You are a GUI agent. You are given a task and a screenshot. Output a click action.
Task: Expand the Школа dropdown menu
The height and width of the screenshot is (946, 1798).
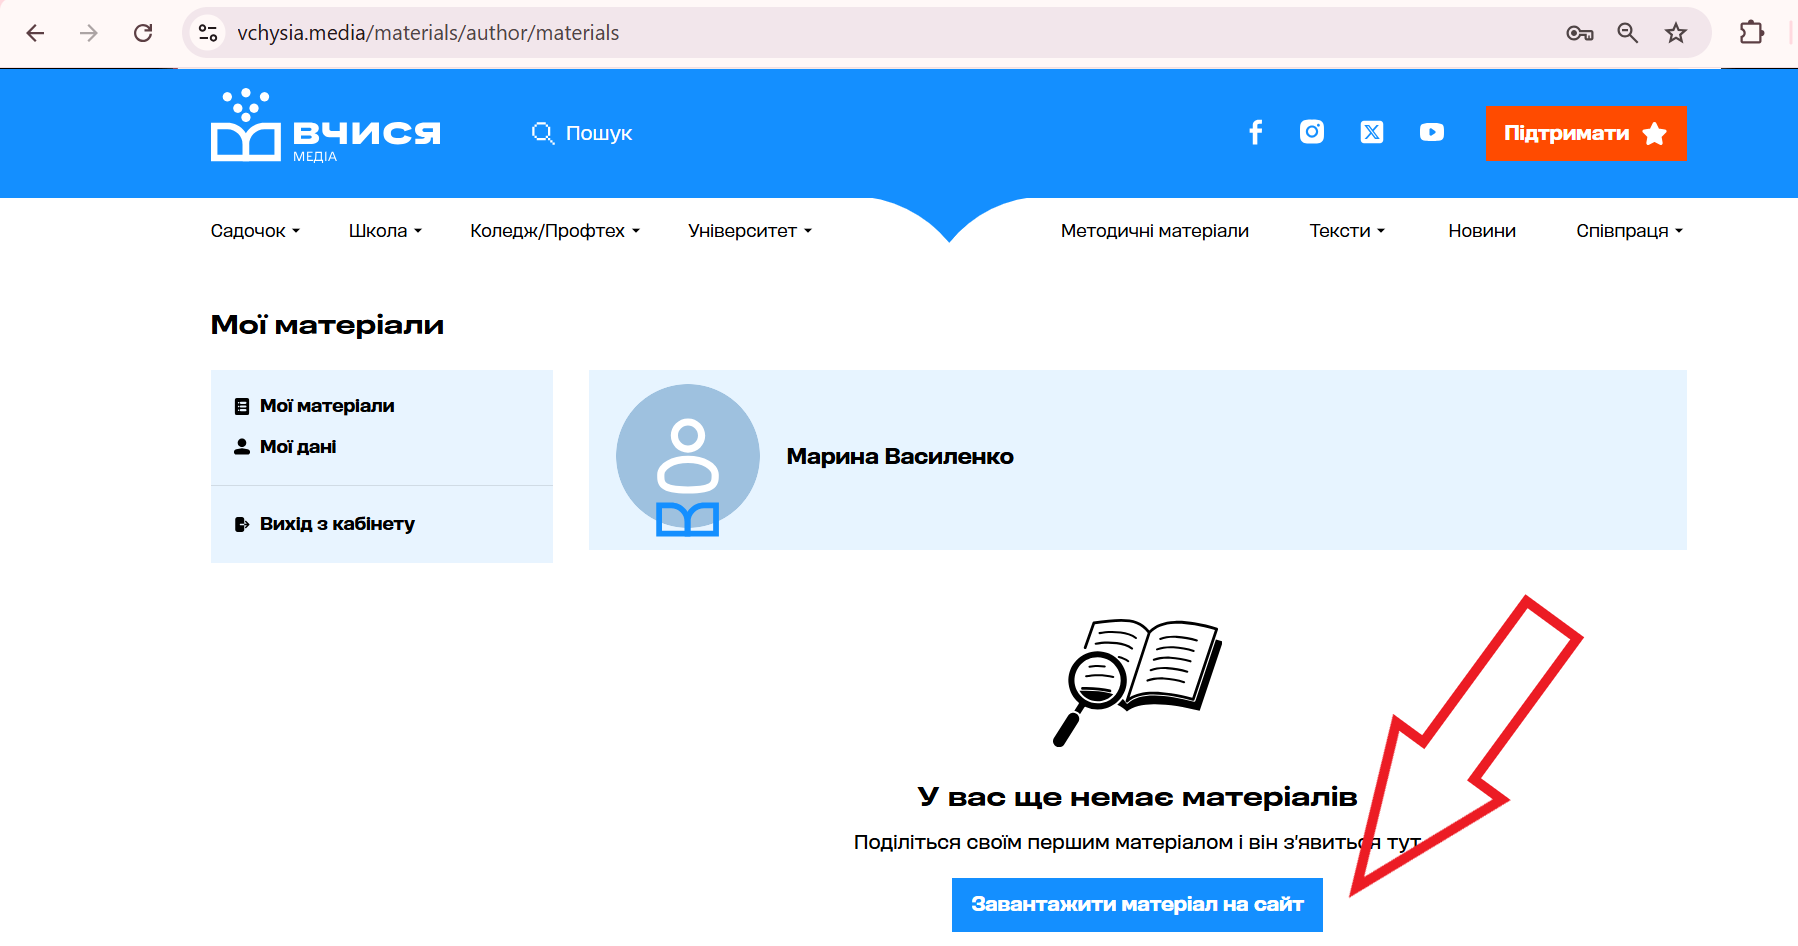point(385,231)
